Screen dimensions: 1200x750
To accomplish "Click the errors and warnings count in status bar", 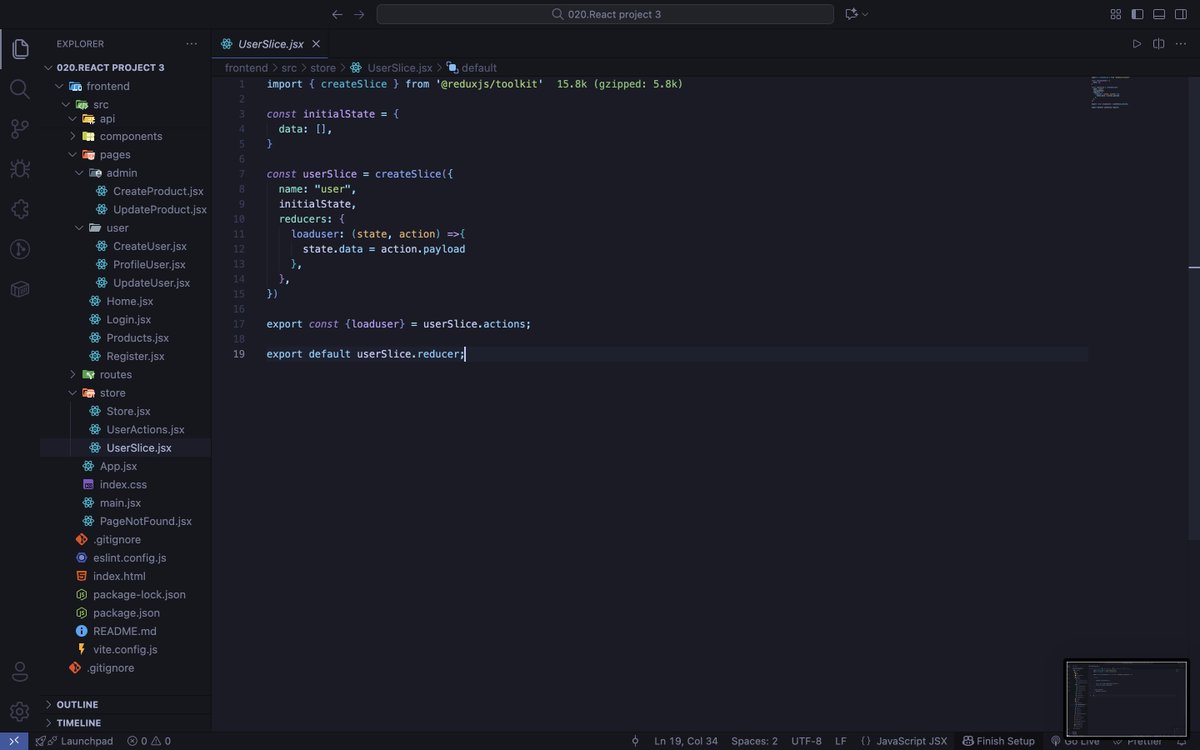I will point(149,741).
